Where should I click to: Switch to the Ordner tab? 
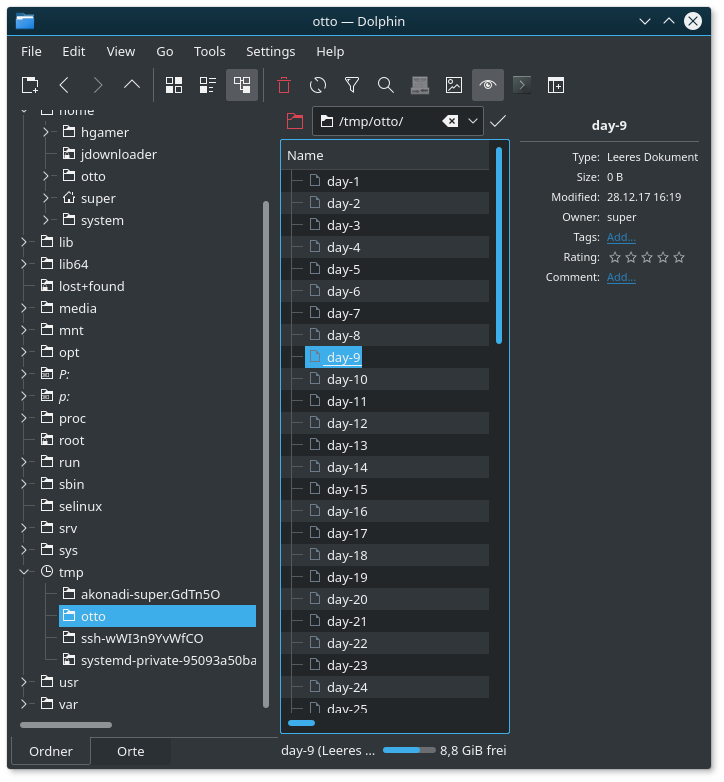coord(51,751)
